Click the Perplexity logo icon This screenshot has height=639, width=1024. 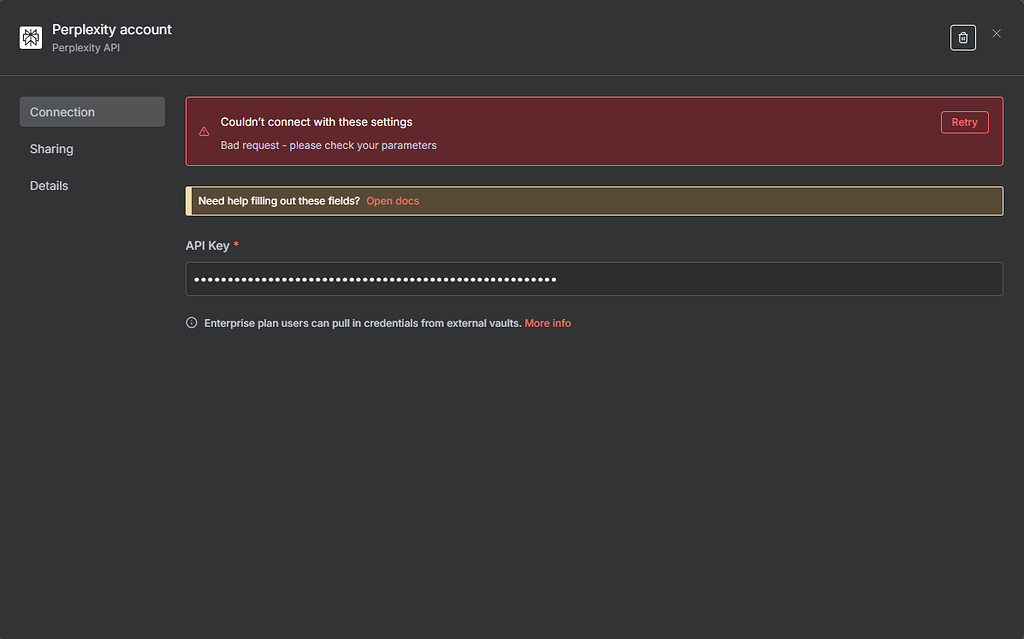(x=30, y=38)
